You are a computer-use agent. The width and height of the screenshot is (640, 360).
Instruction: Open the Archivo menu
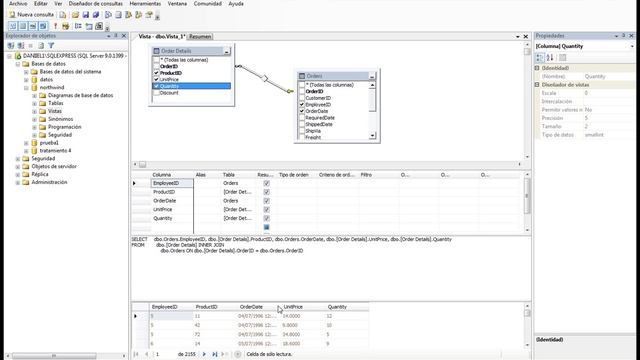pos(18,4)
